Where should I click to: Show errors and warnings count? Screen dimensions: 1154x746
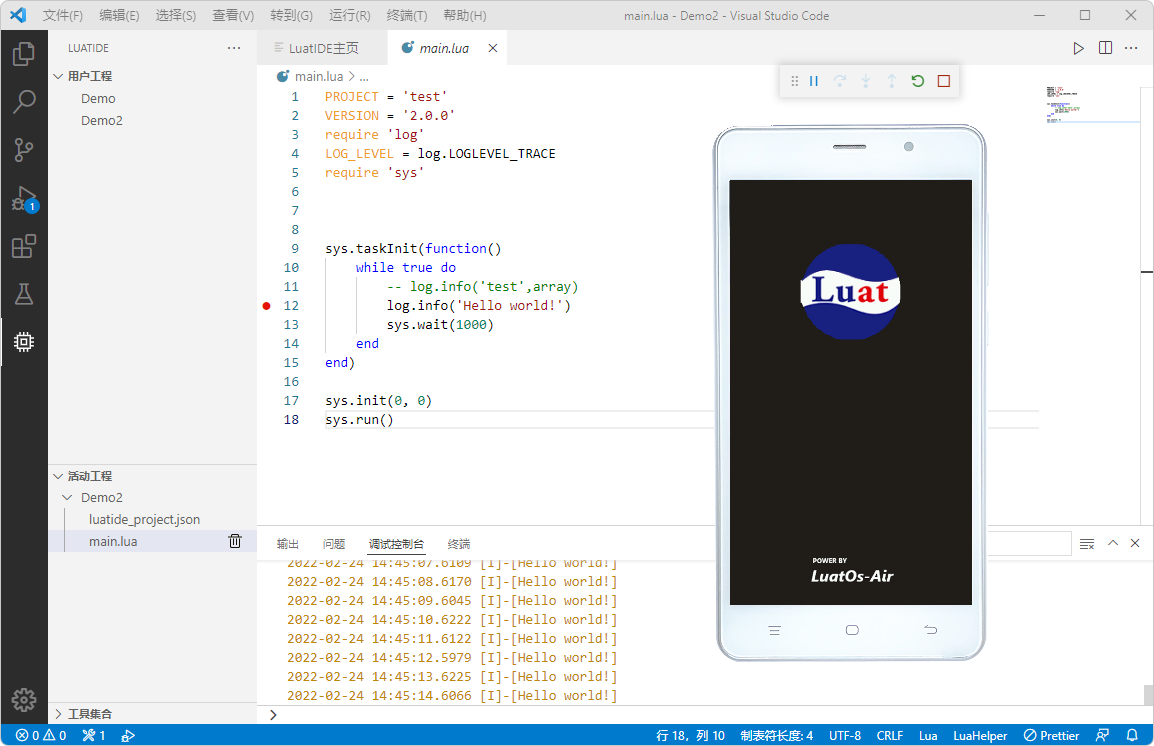pyautogui.click(x=41, y=735)
